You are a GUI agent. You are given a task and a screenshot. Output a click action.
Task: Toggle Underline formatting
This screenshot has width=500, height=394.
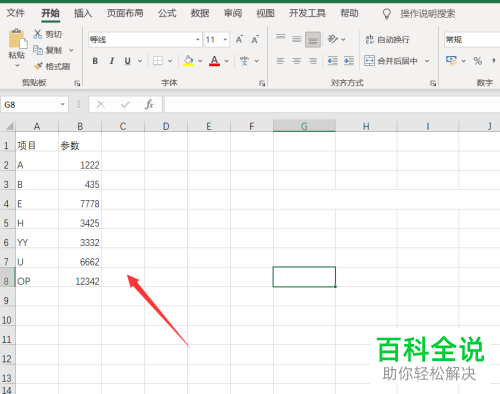click(128, 61)
